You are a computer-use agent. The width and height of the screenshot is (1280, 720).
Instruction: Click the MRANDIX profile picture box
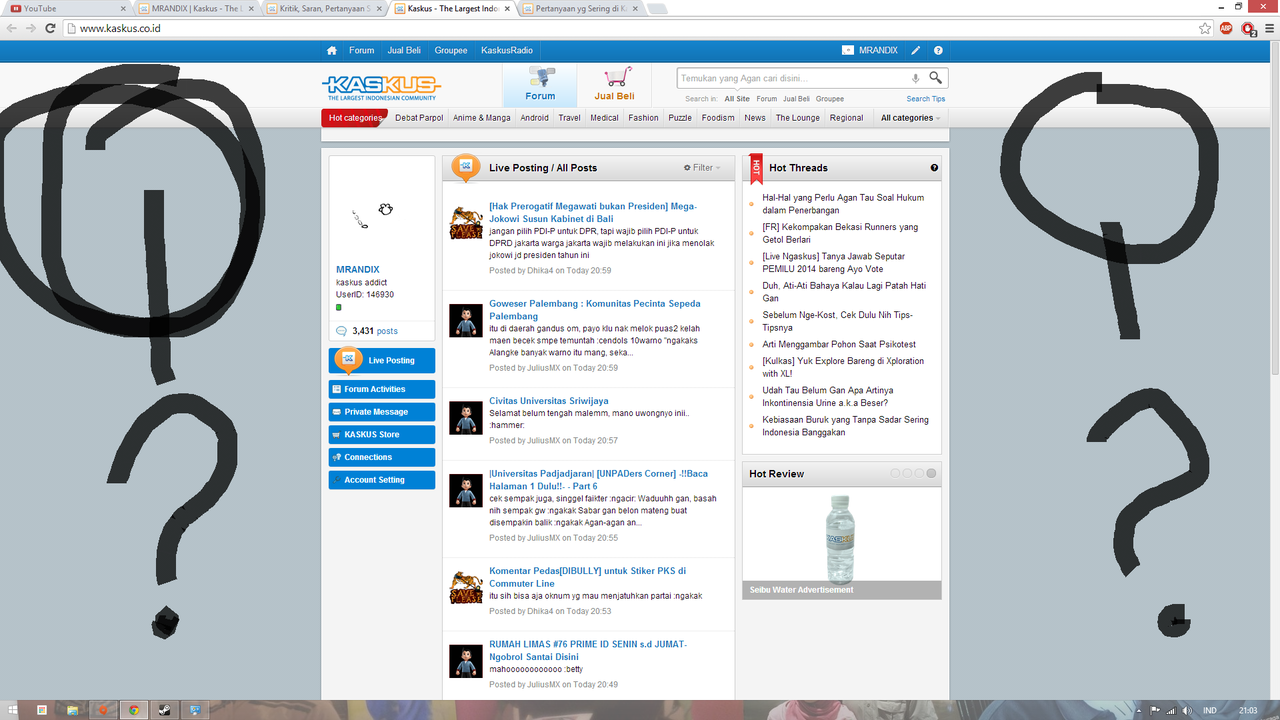pos(382,210)
